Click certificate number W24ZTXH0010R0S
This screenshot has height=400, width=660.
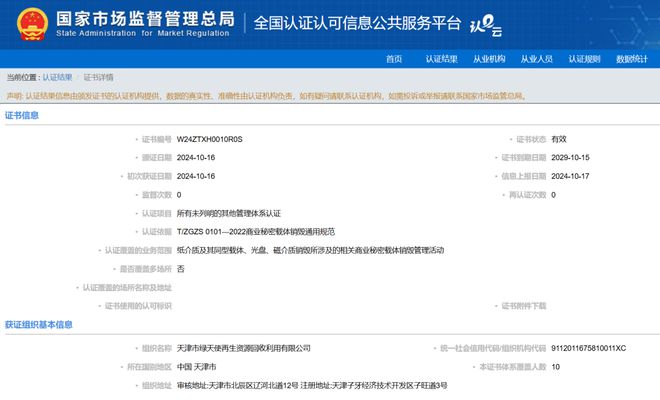210,139
